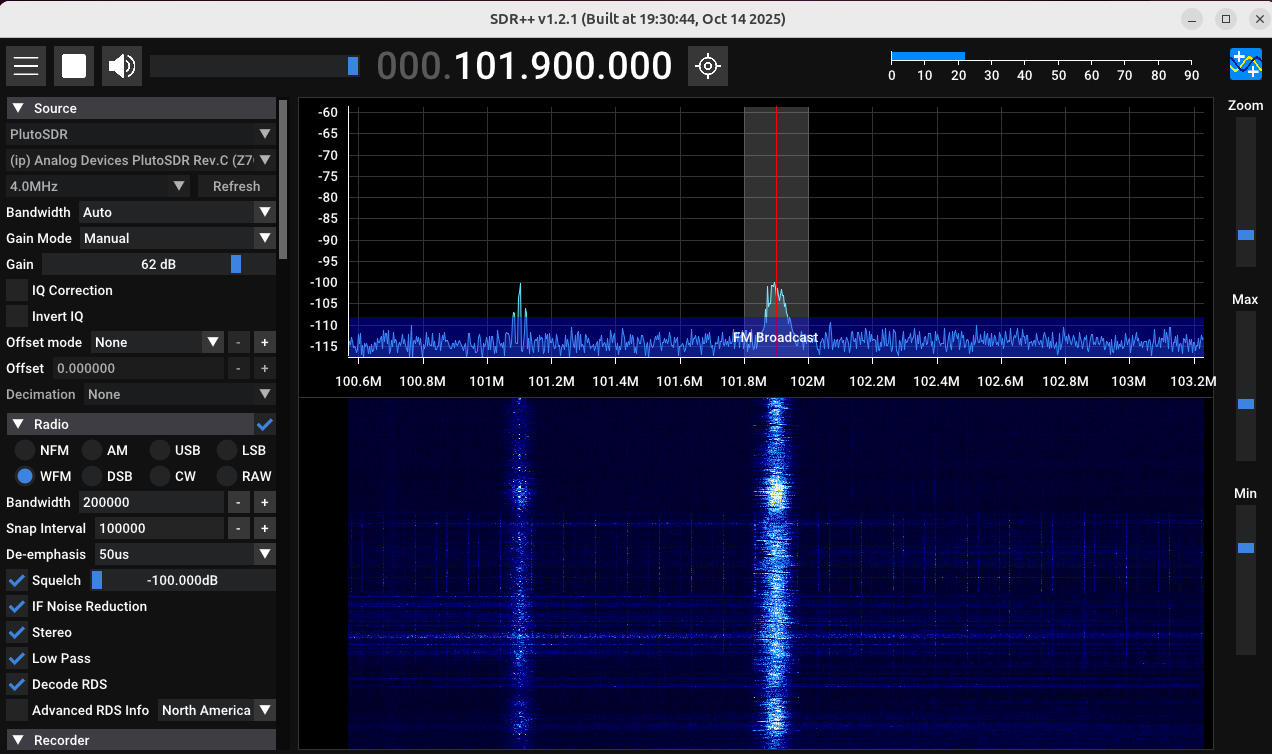Open the De-emphasis dropdown
Screen dimensions: 1272x754
click(x=184, y=554)
